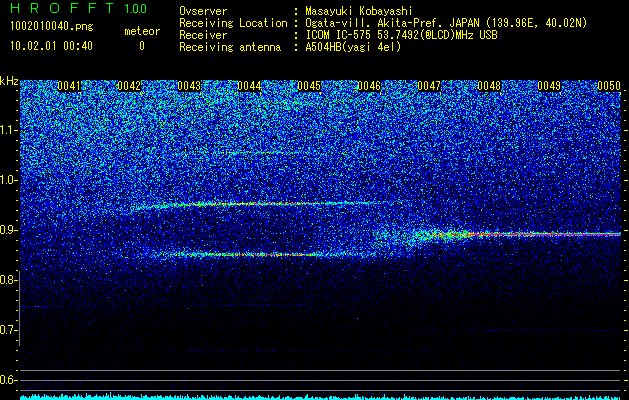This screenshot has height=400, width=629.
Task: Click the 0049 time marker
Action: 549,86
